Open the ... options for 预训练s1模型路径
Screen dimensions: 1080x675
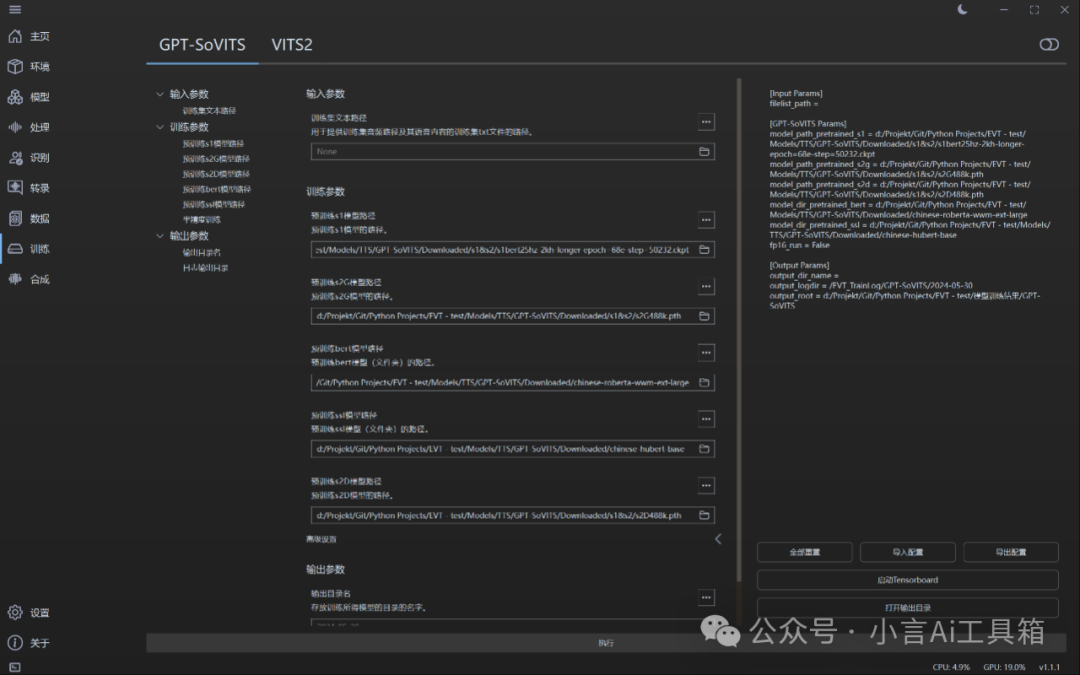tap(706, 220)
